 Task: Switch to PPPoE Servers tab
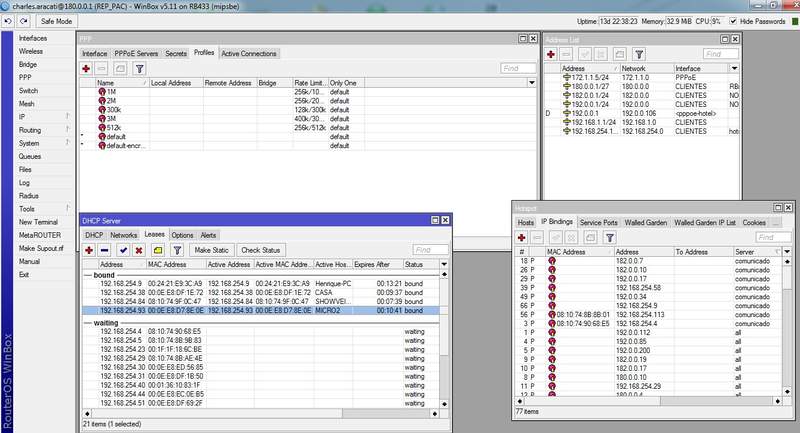[136, 54]
